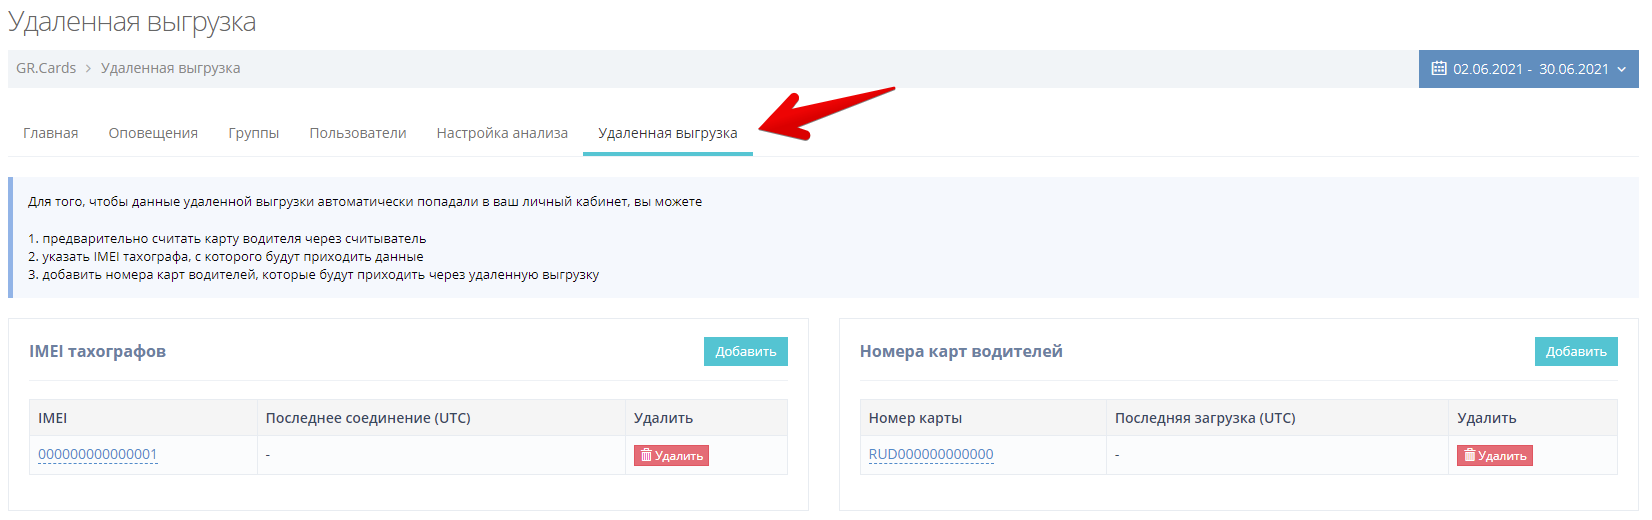The image size is (1652, 520).
Task: Switch to the Главная tab
Action: pos(51,133)
